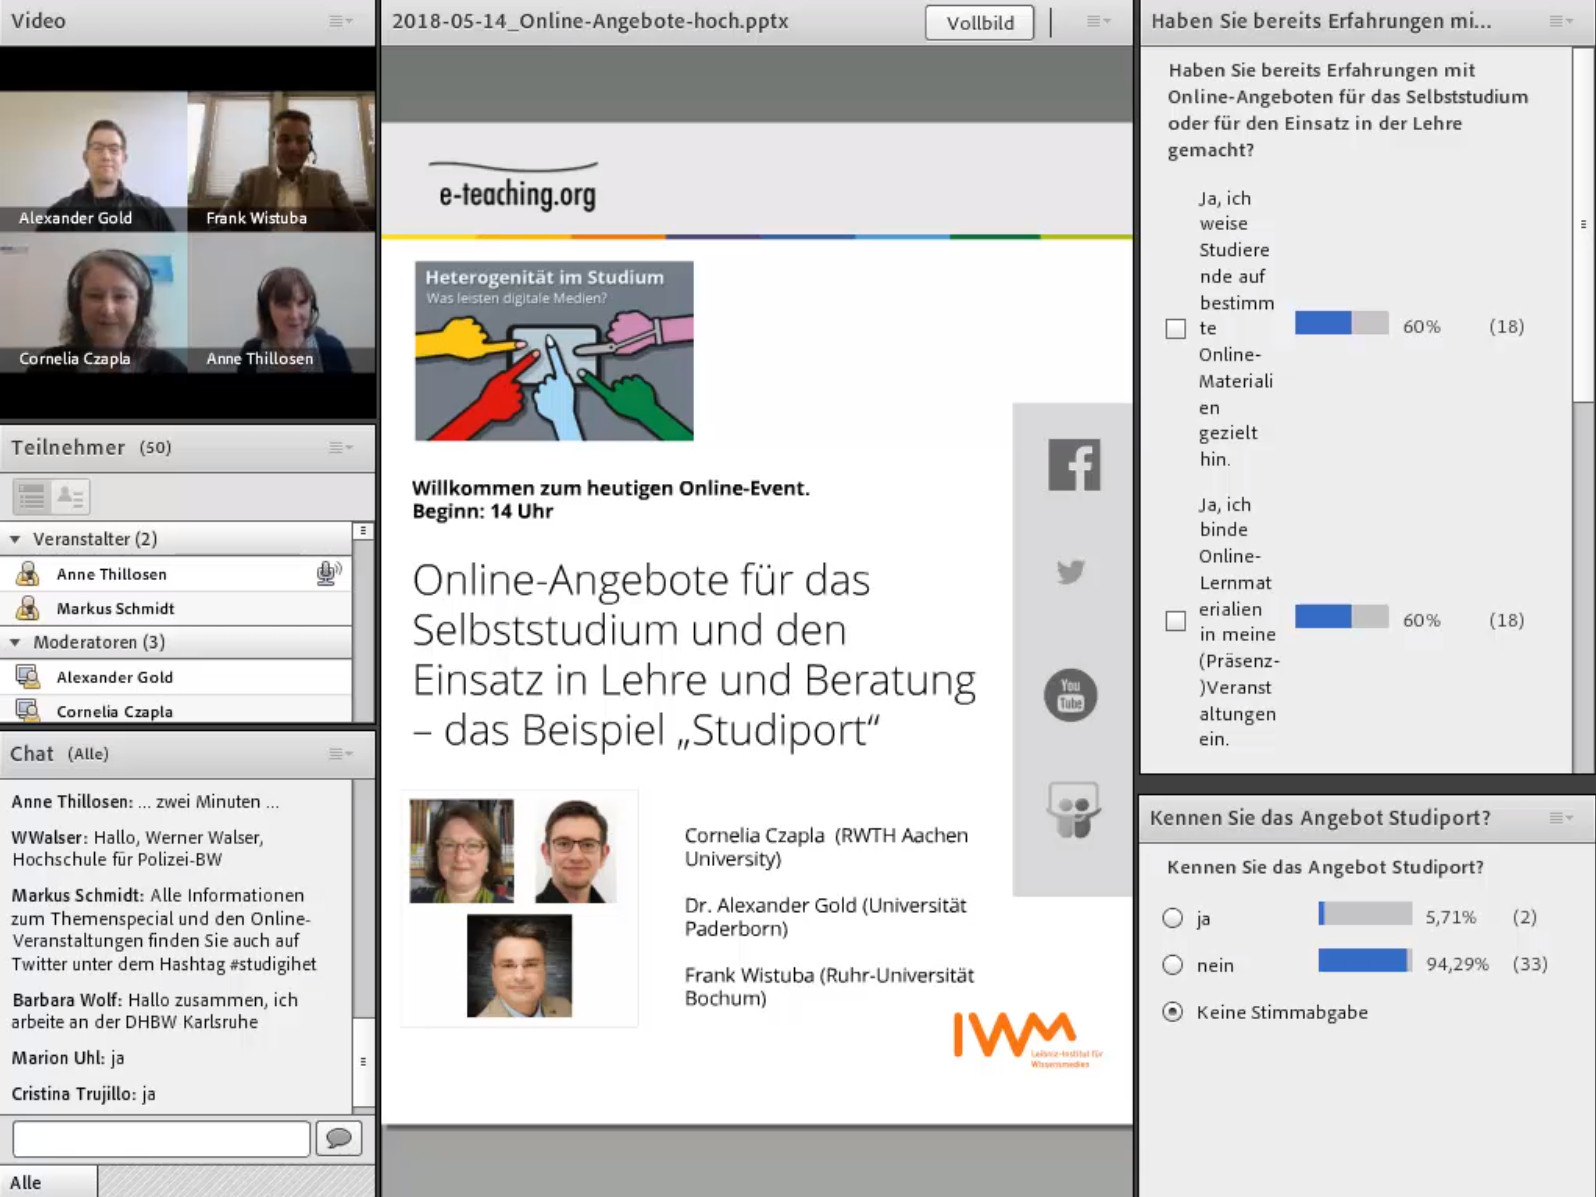The image size is (1596, 1197).
Task: Click the presenter icon beside Alexander Gold
Action: 28,677
